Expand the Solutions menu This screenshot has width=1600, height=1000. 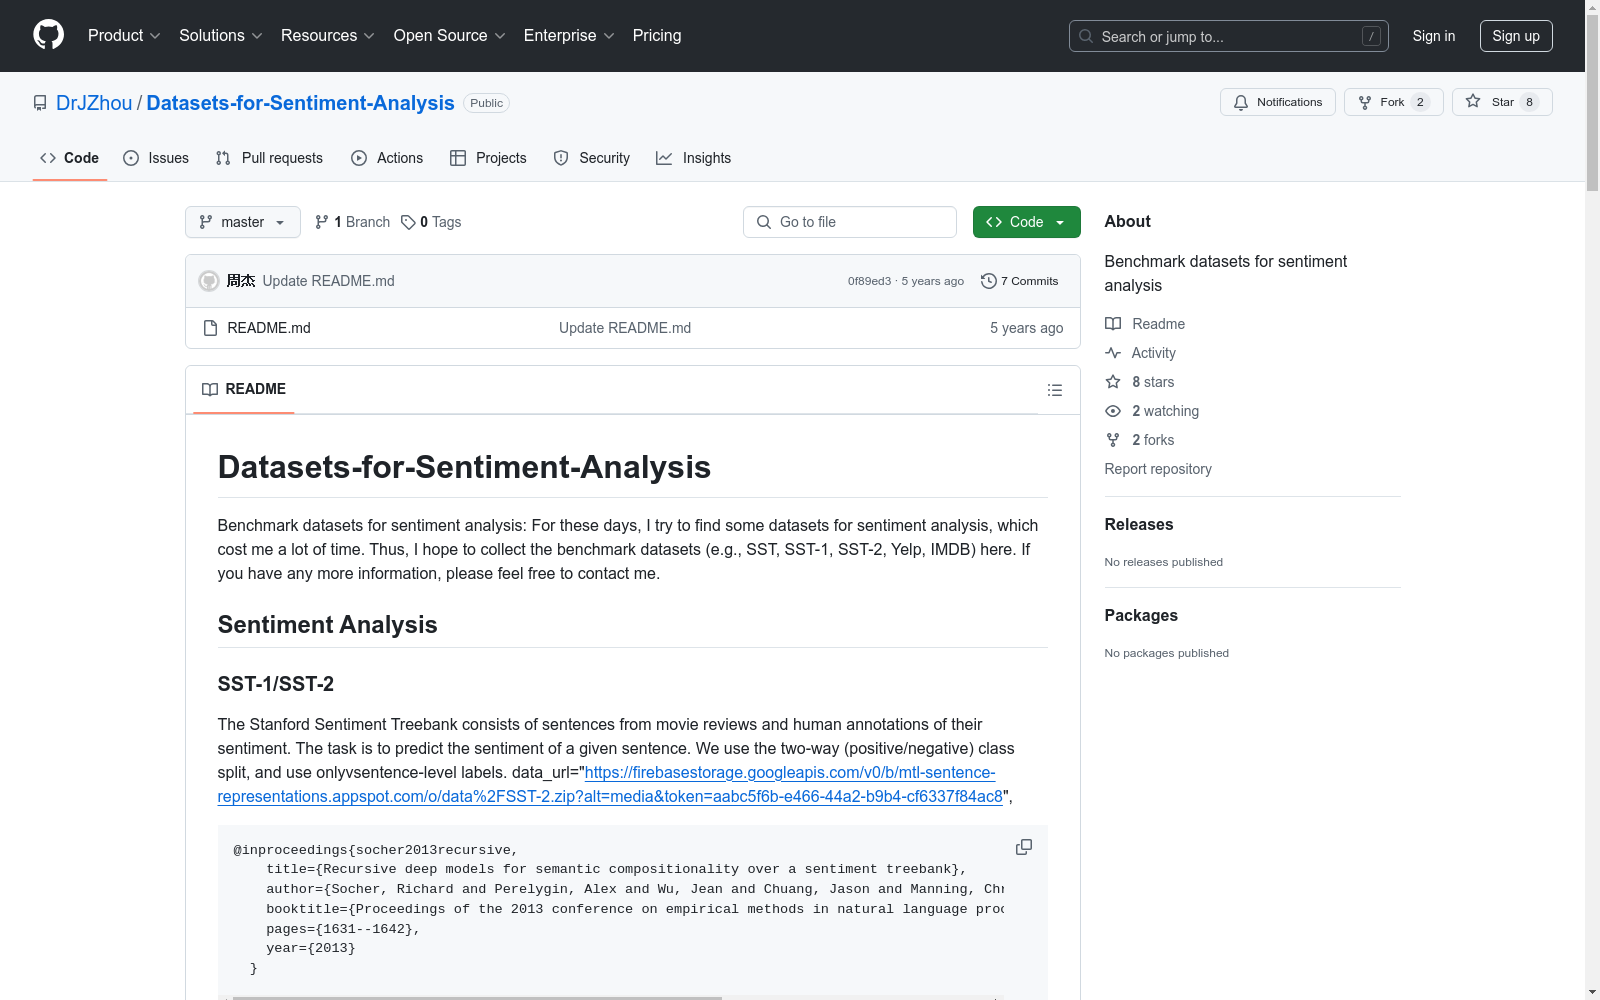(x=220, y=36)
